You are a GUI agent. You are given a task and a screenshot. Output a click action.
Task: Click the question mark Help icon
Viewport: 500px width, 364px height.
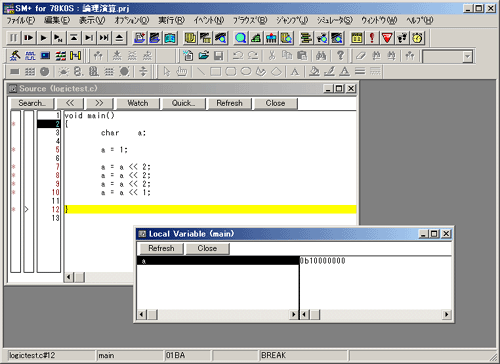tap(340, 55)
